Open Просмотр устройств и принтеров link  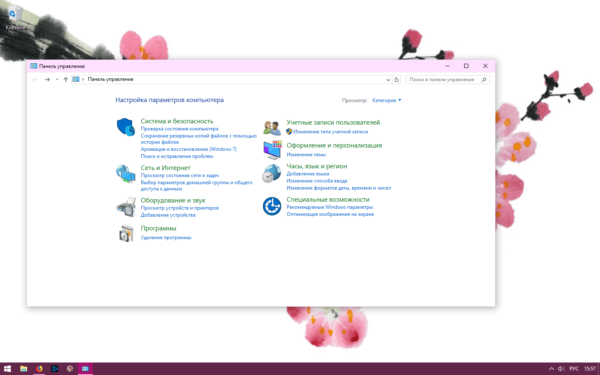180,208
